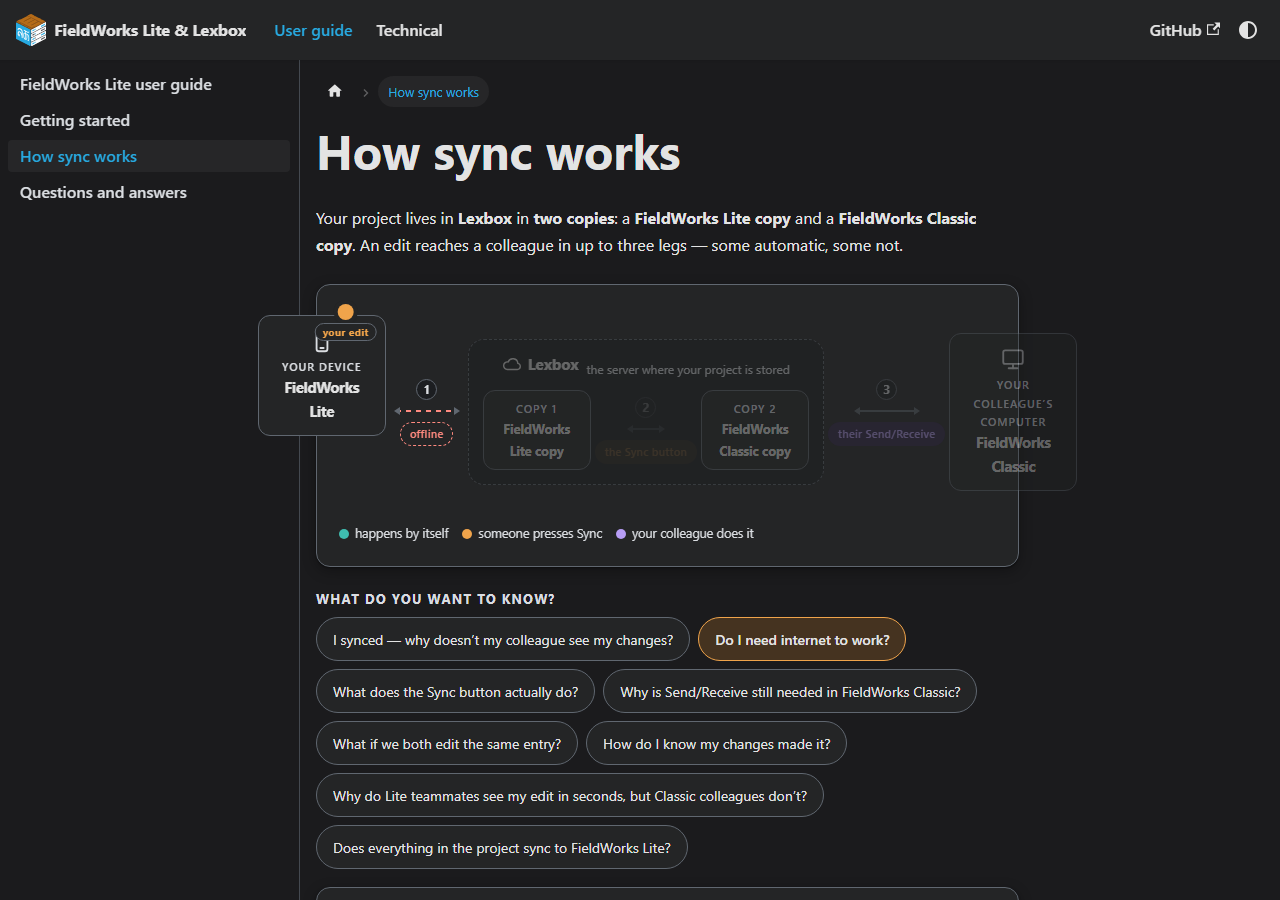Image resolution: width=1280 pixels, height=900 pixels.
Task: Click step number 2 circle in diagram
Action: [x=646, y=408]
